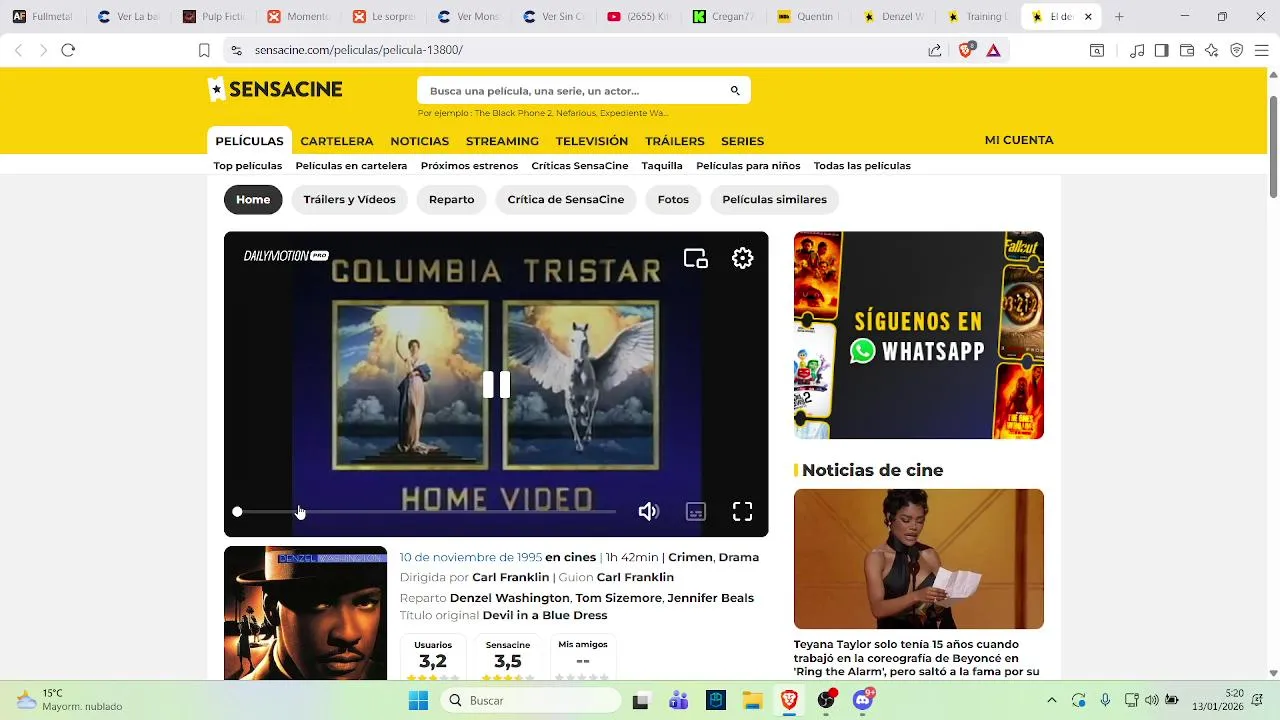Open the Cartelera menu tab
This screenshot has height=720, width=1280.
[337, 141]
